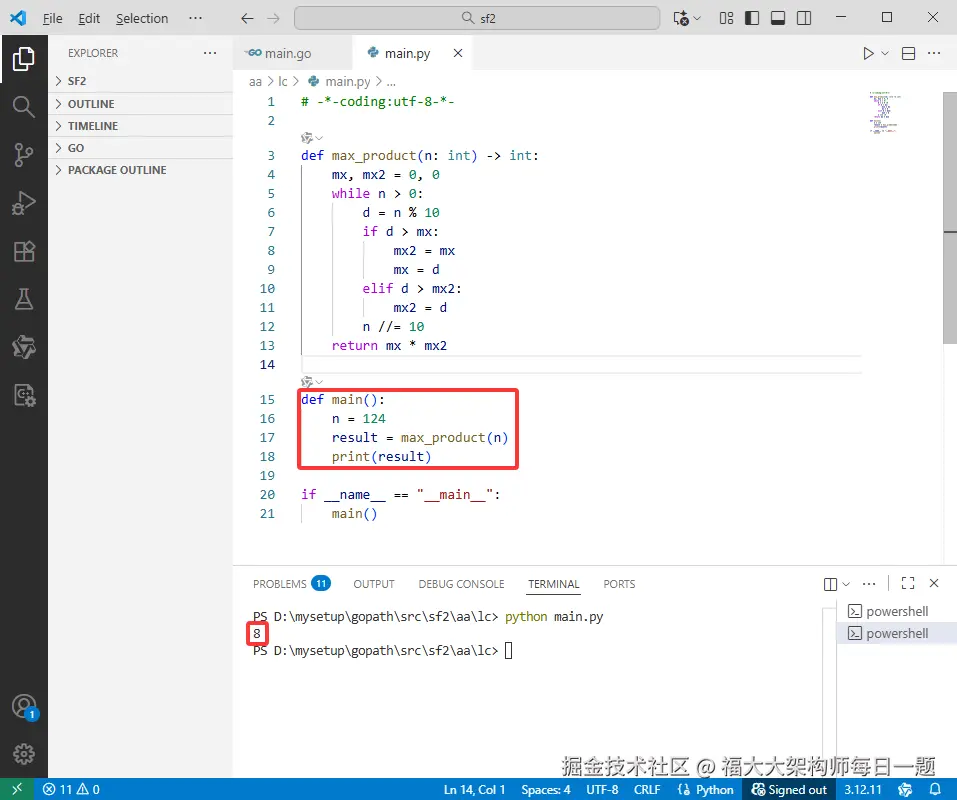Close the main.py tab
This screenshot has width=957, height=800.
pos(458,53)
